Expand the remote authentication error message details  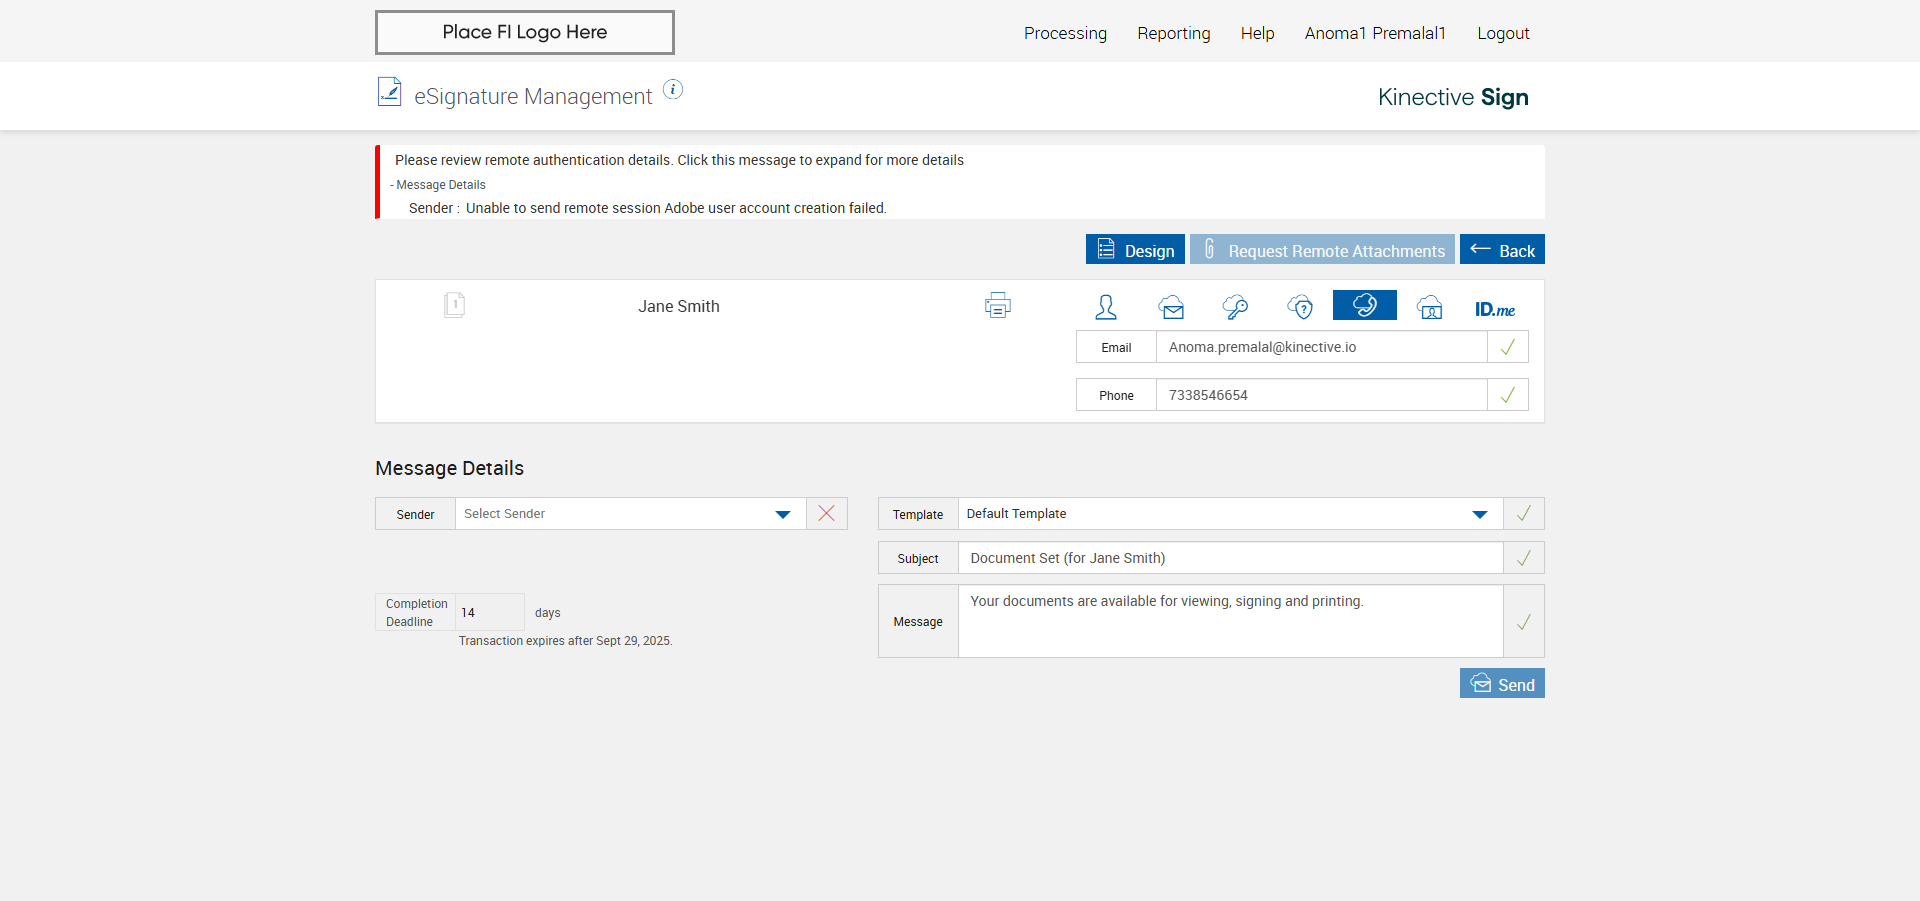(x=679, y=160)
